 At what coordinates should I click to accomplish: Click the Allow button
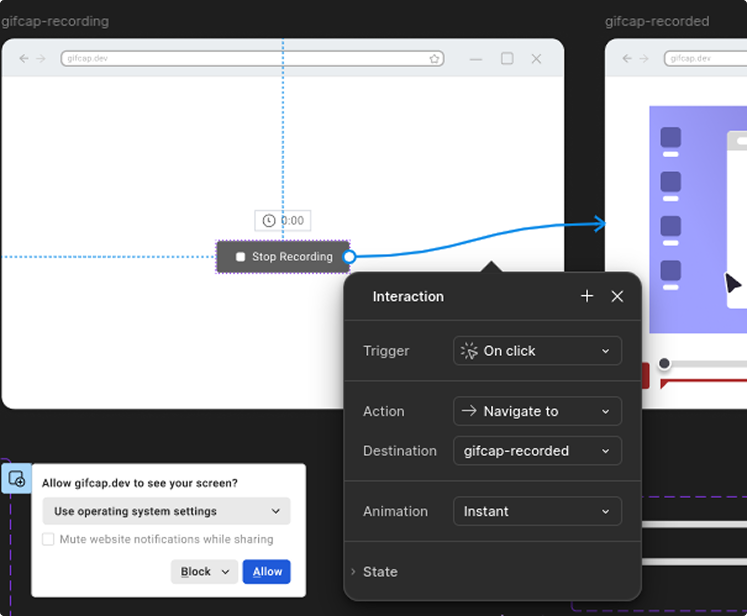click(x=266, y=572)
